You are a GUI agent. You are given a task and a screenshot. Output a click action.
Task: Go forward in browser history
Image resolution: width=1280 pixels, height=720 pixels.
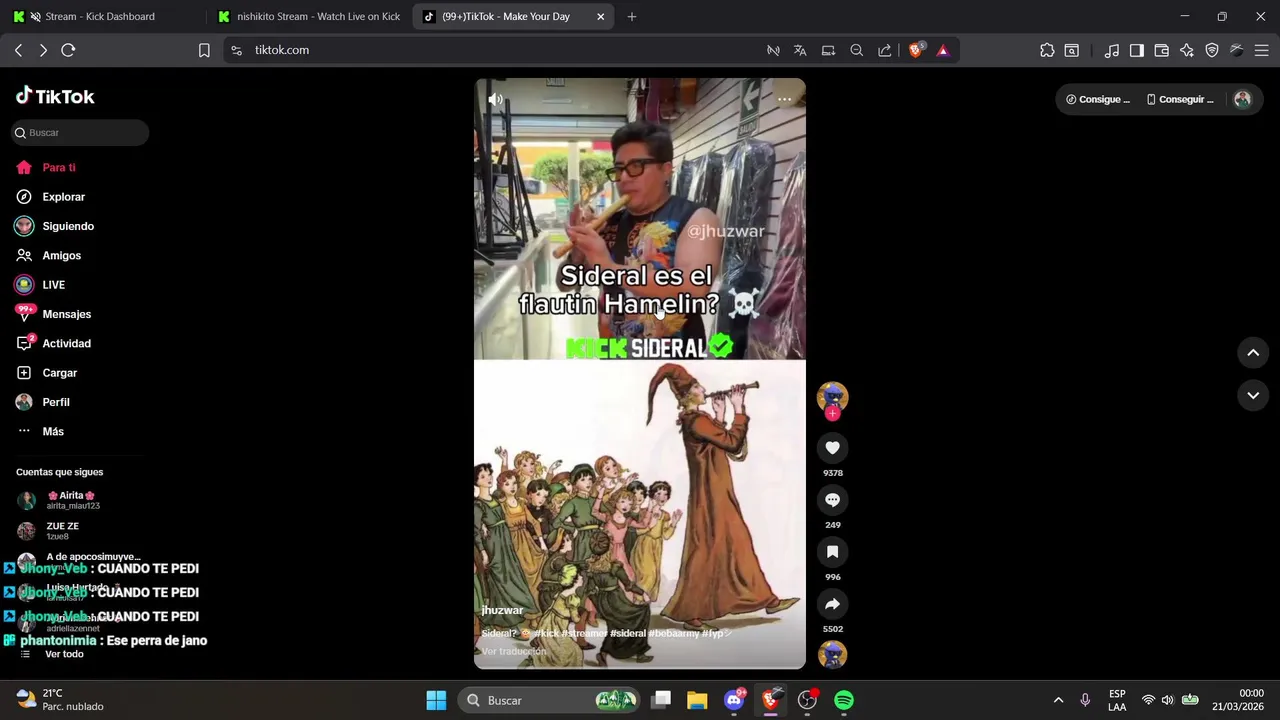tap(43, 50)
